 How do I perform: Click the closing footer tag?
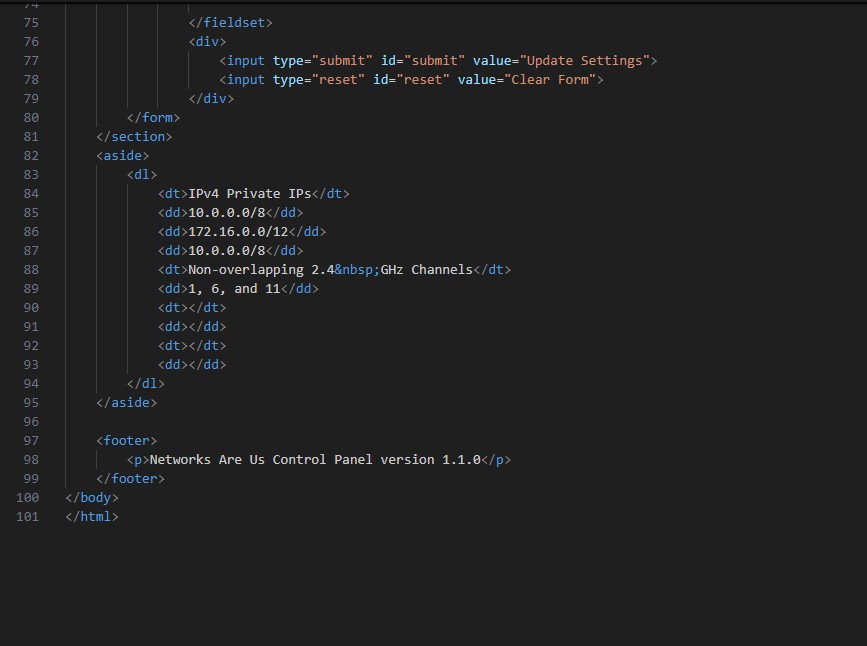tap(130, 479)
